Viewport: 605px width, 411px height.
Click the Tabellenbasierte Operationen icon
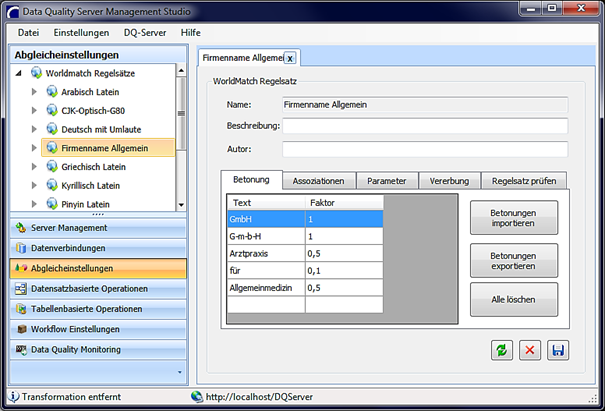point(21,309)
